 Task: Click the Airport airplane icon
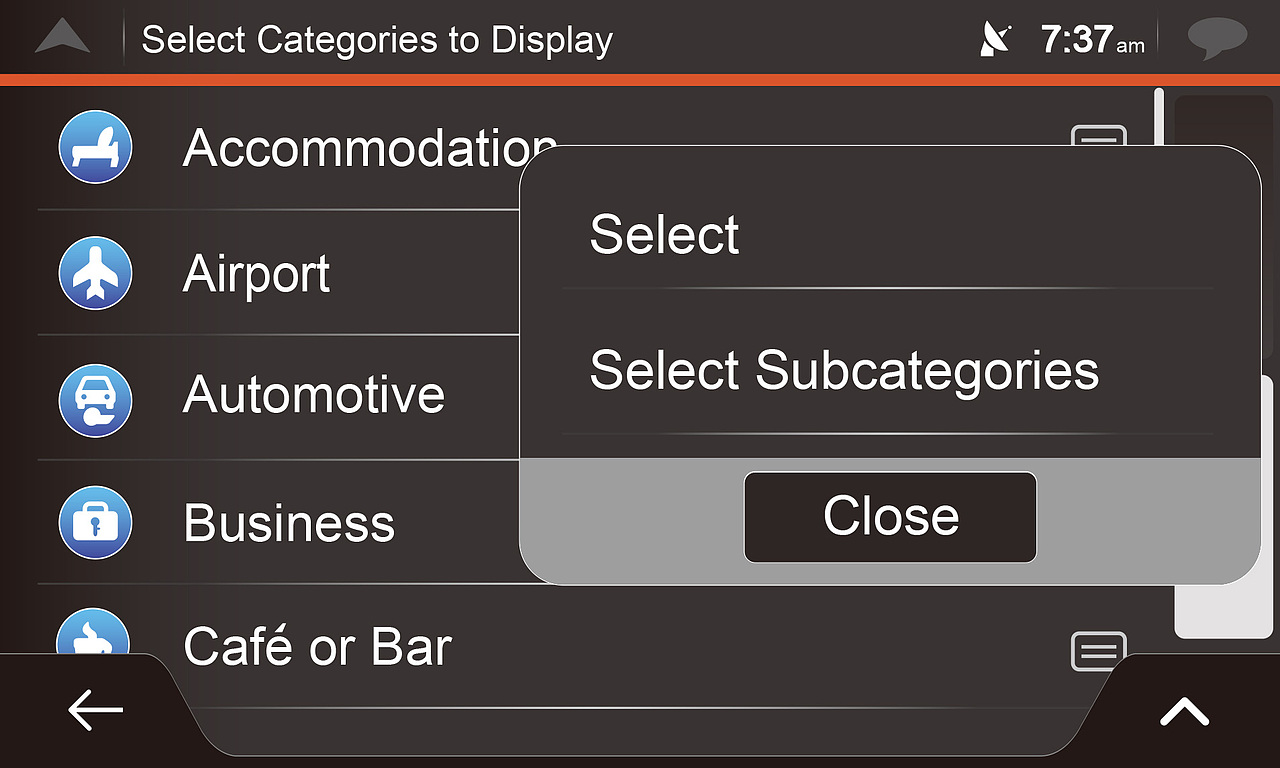click(95, 273)
